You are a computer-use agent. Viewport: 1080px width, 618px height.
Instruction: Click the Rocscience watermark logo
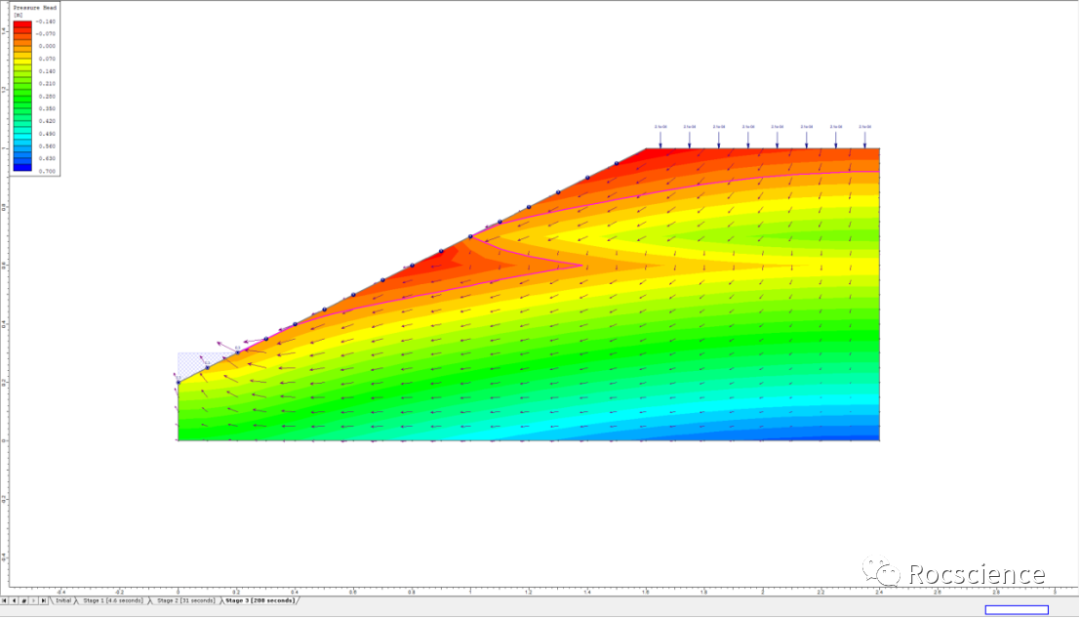tap(956, 573)
